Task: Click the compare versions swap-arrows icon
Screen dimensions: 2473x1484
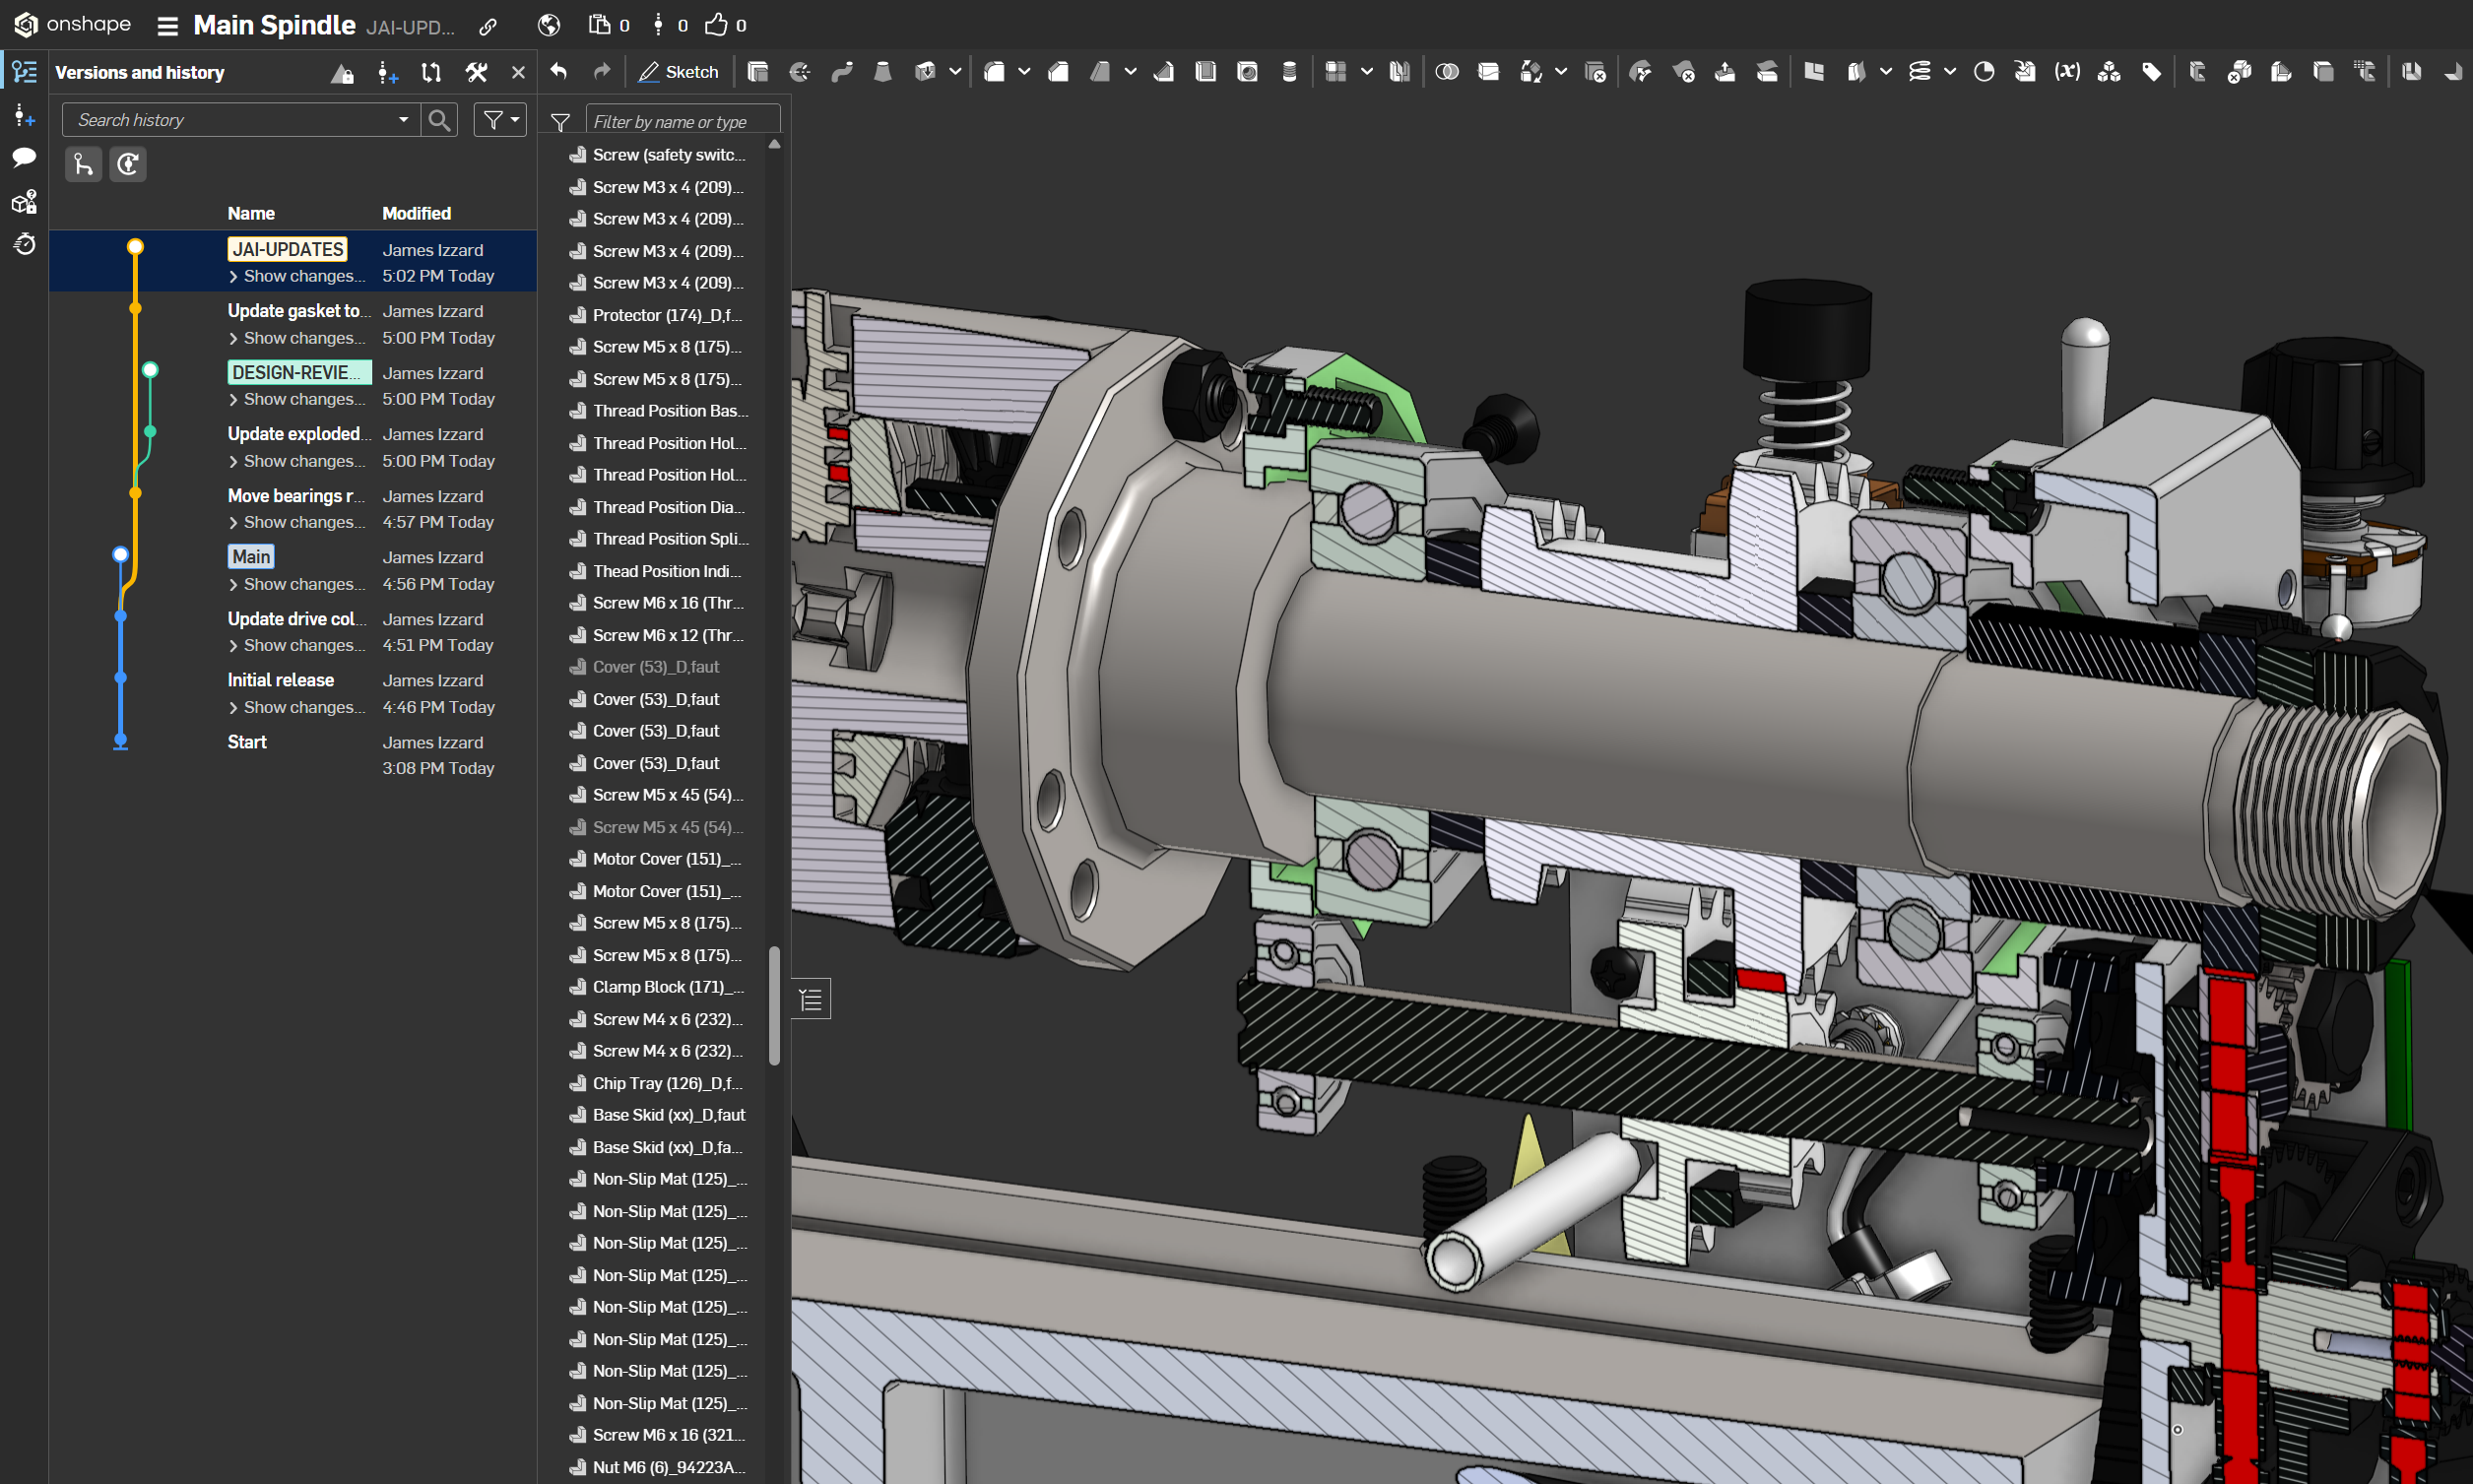Action: click(431, 72)
